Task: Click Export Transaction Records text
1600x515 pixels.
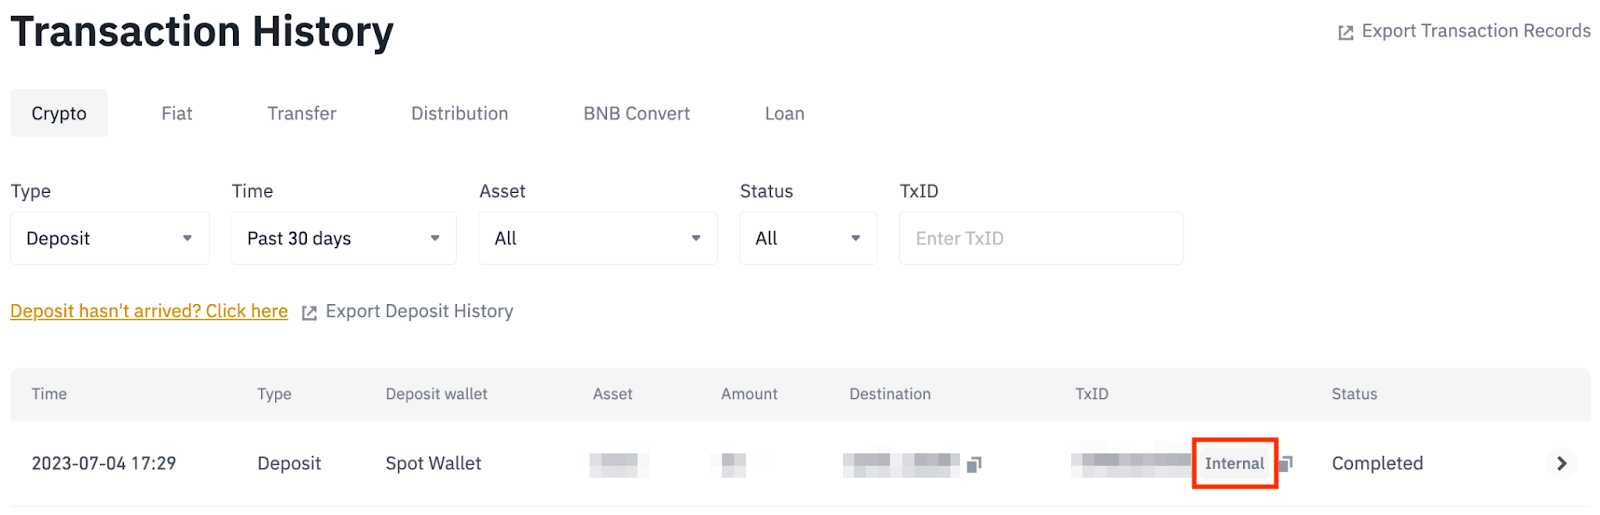Action: click(x=1476, y=31)
